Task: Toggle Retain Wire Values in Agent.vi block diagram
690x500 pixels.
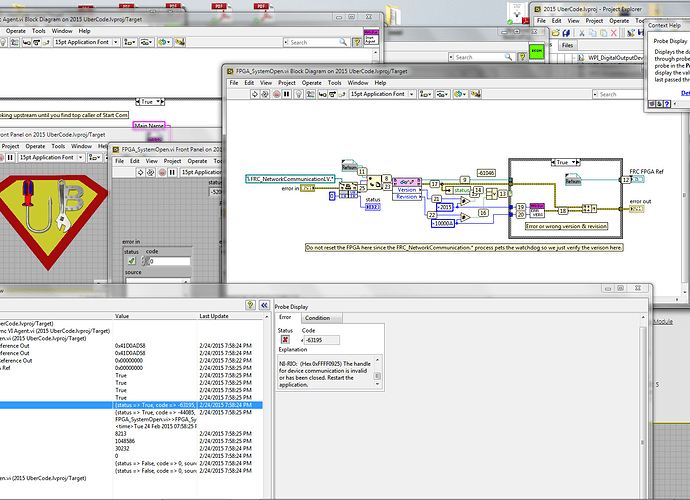Action: pyautogui.click(x=15, y=43)
